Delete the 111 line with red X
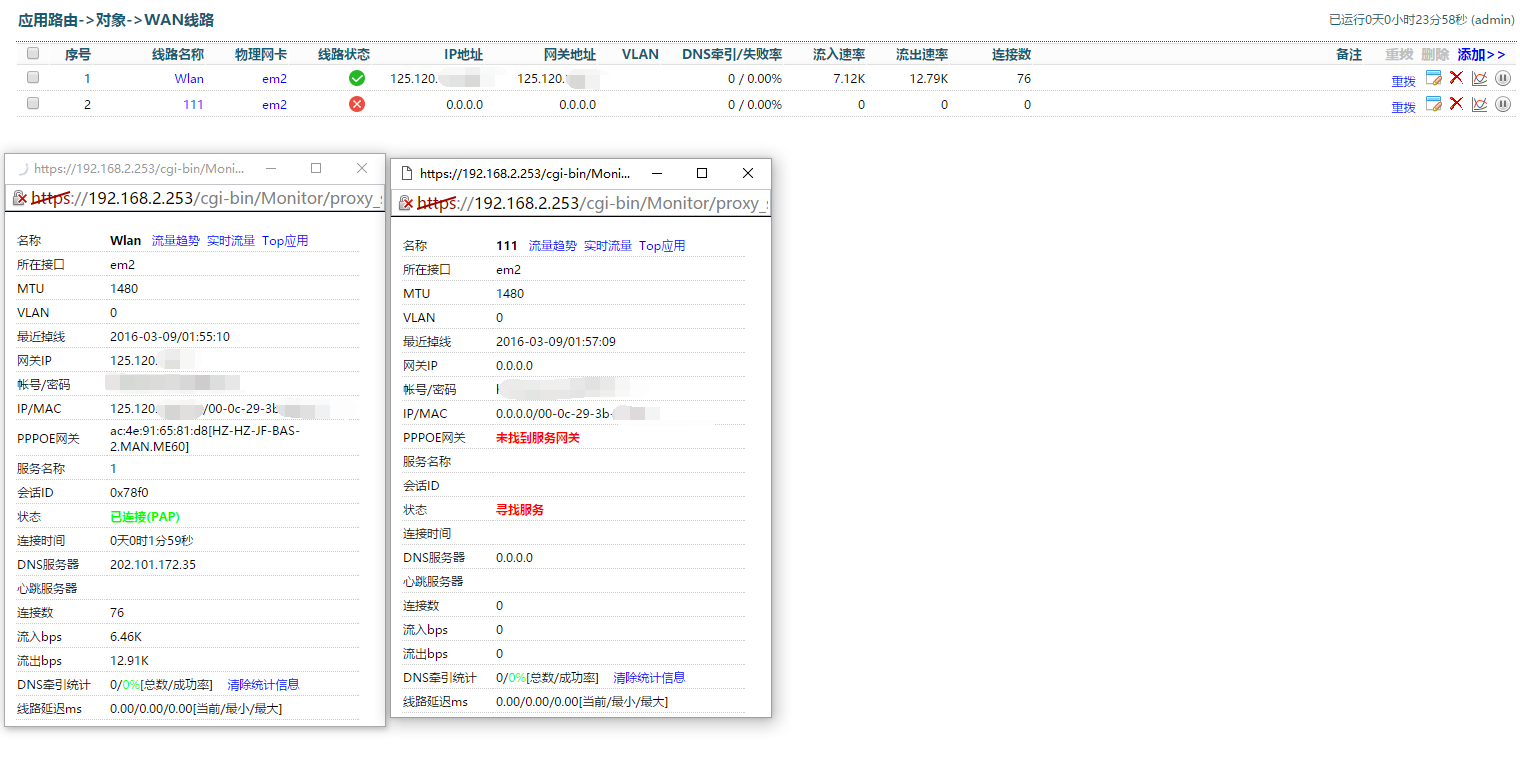This screenshot has width=1520, height=772. click(x=1456, y=104)
